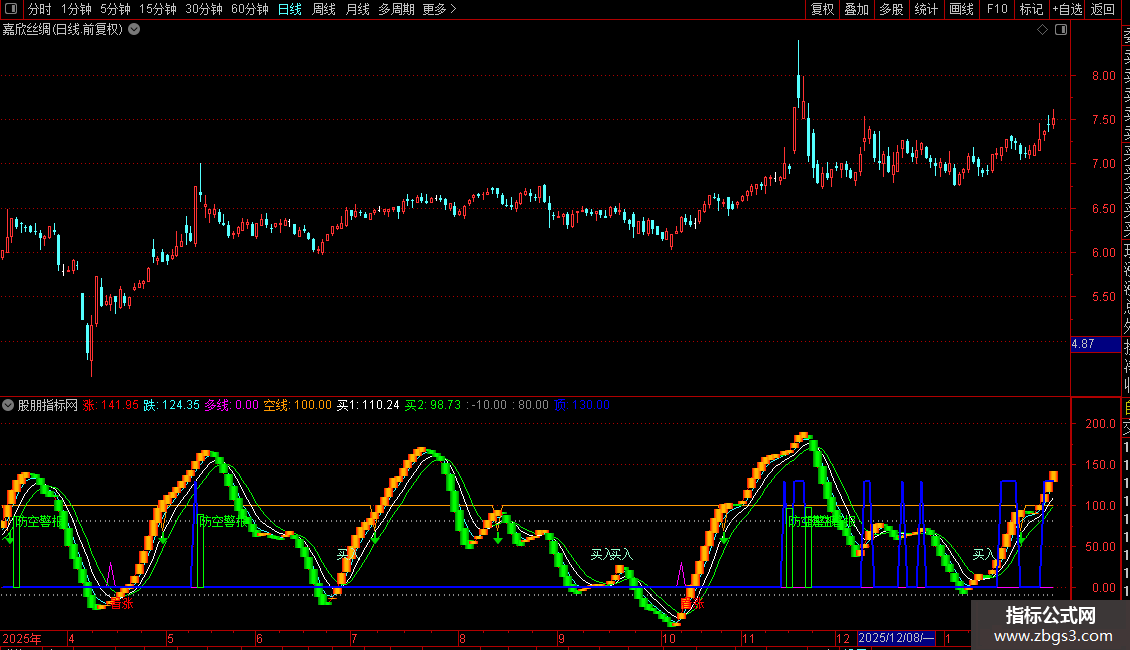Open dropdown next to 嘉欣丝绸 title
The image size is (1130, 650).
point(135,29)
